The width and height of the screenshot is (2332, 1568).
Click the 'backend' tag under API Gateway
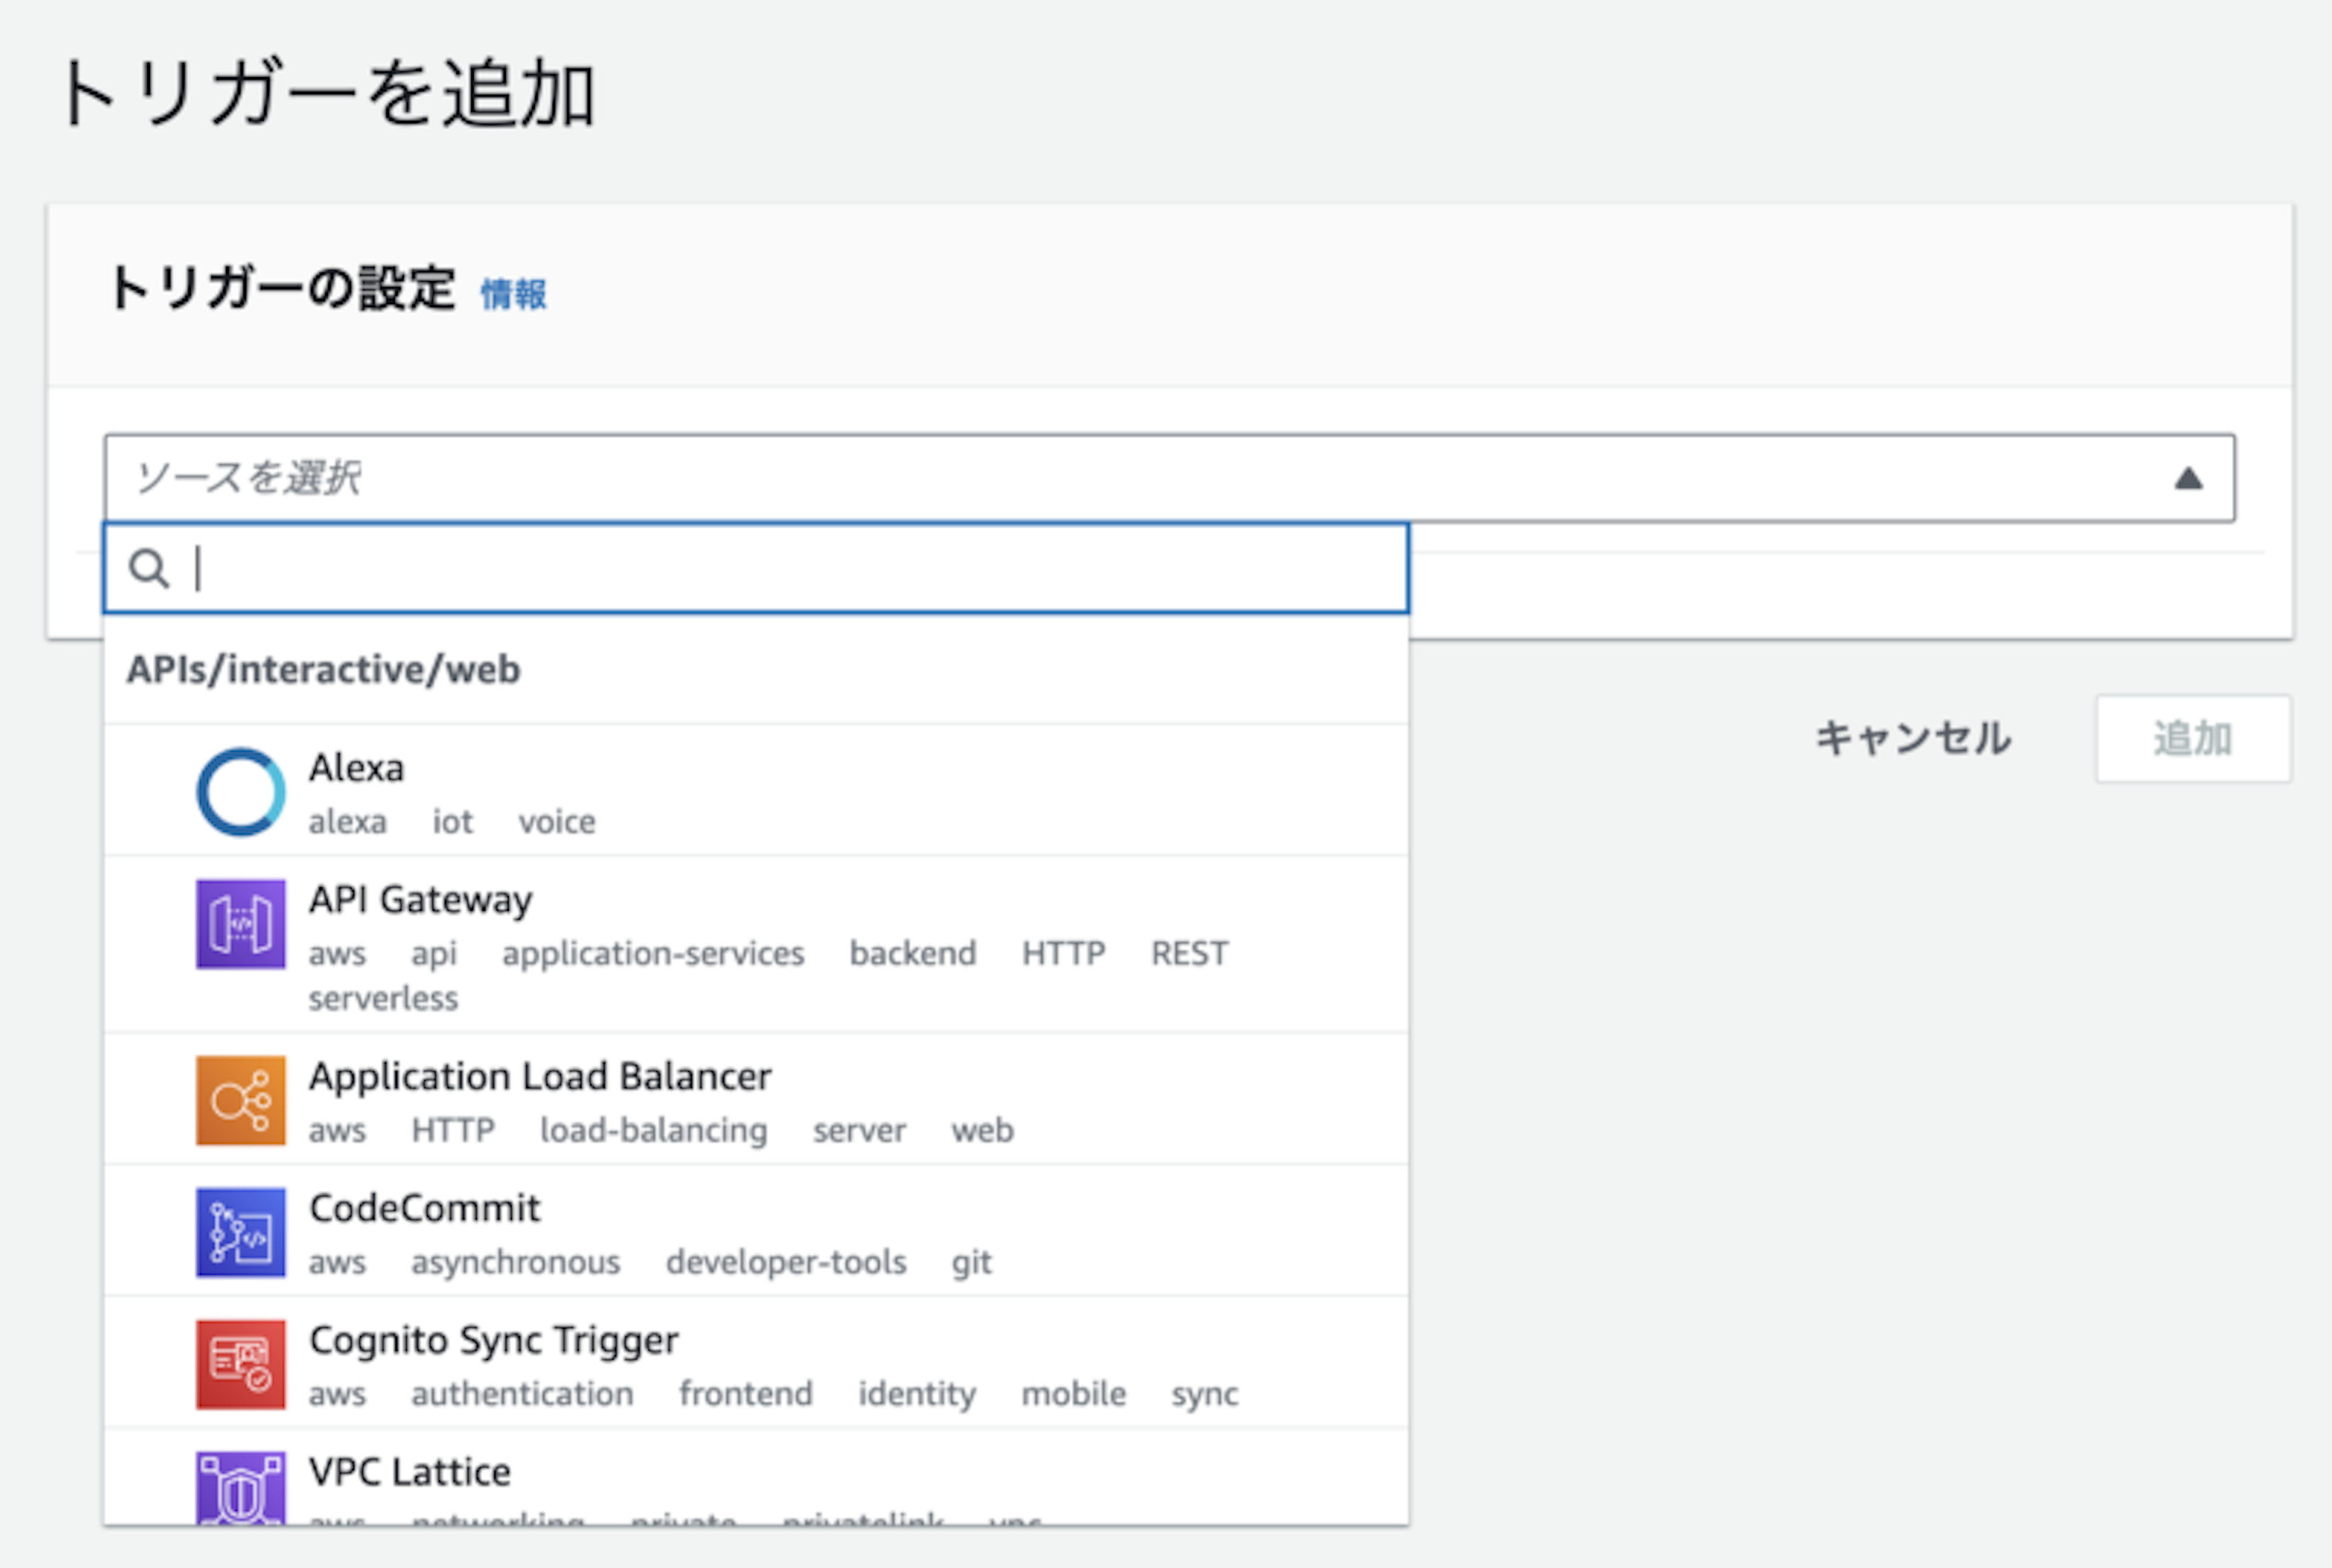click(x=913, y=954)
